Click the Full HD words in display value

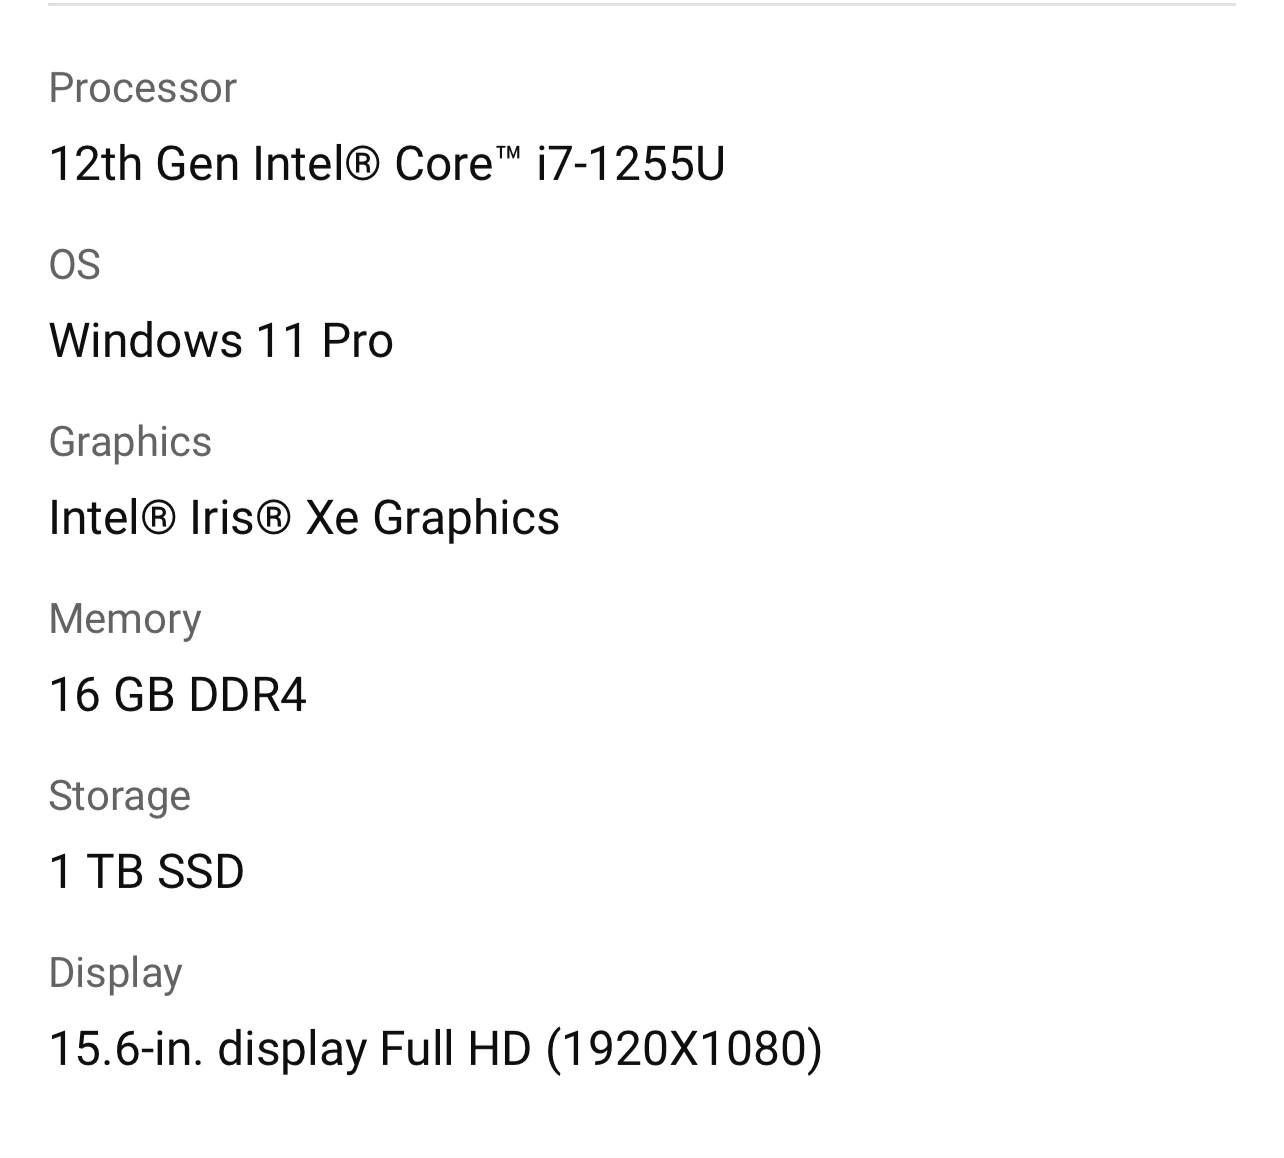[455, 1048]
